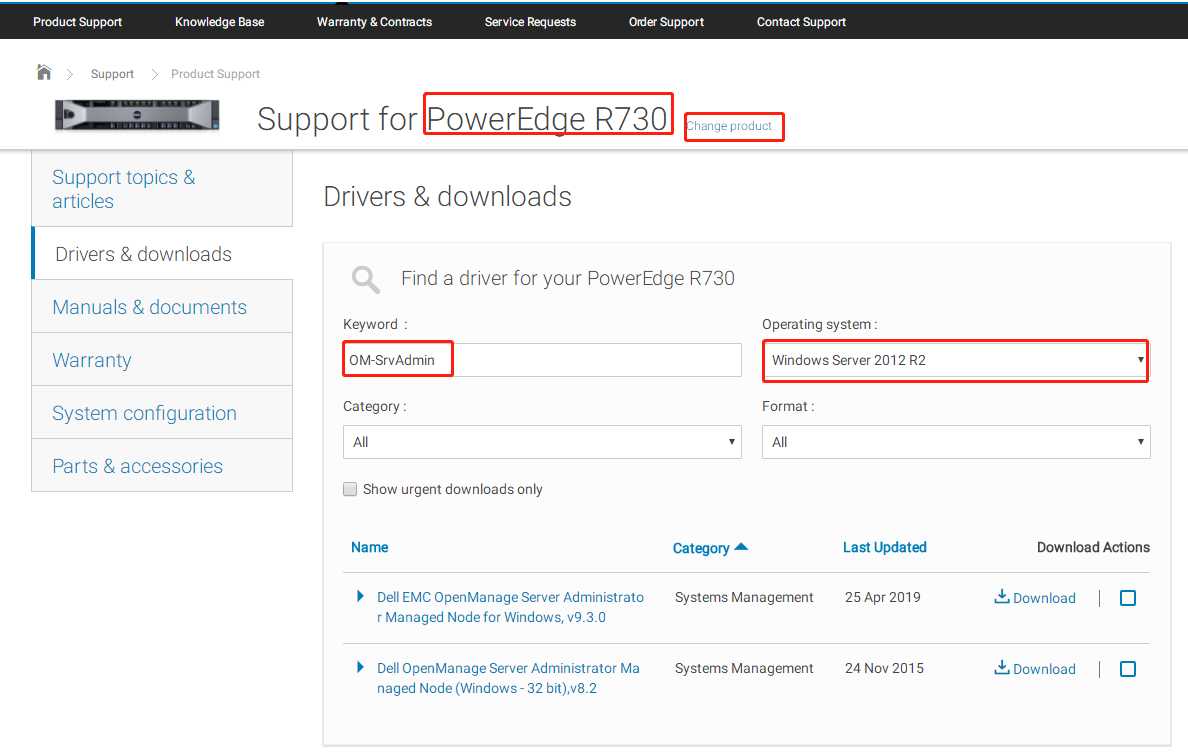The height and width of the screenshot is (754, 1188).
Task: Click the PowerEdge R730 server image
Action: tap(137, 116)
